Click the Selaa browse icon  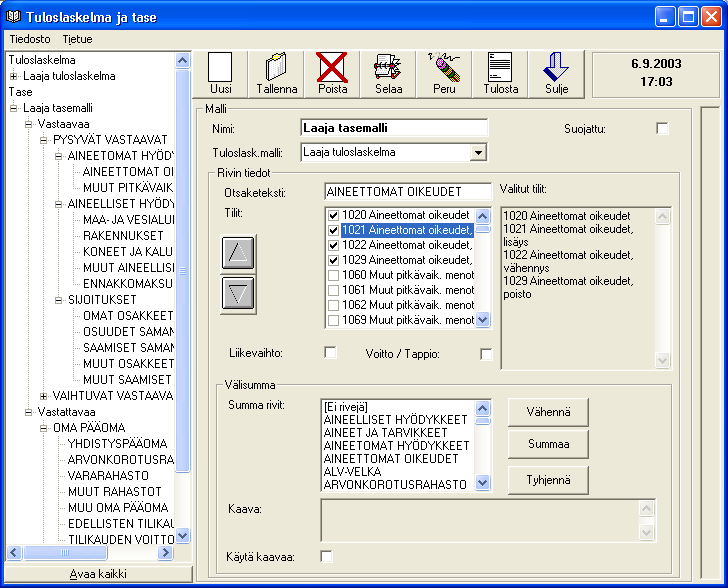388,67
